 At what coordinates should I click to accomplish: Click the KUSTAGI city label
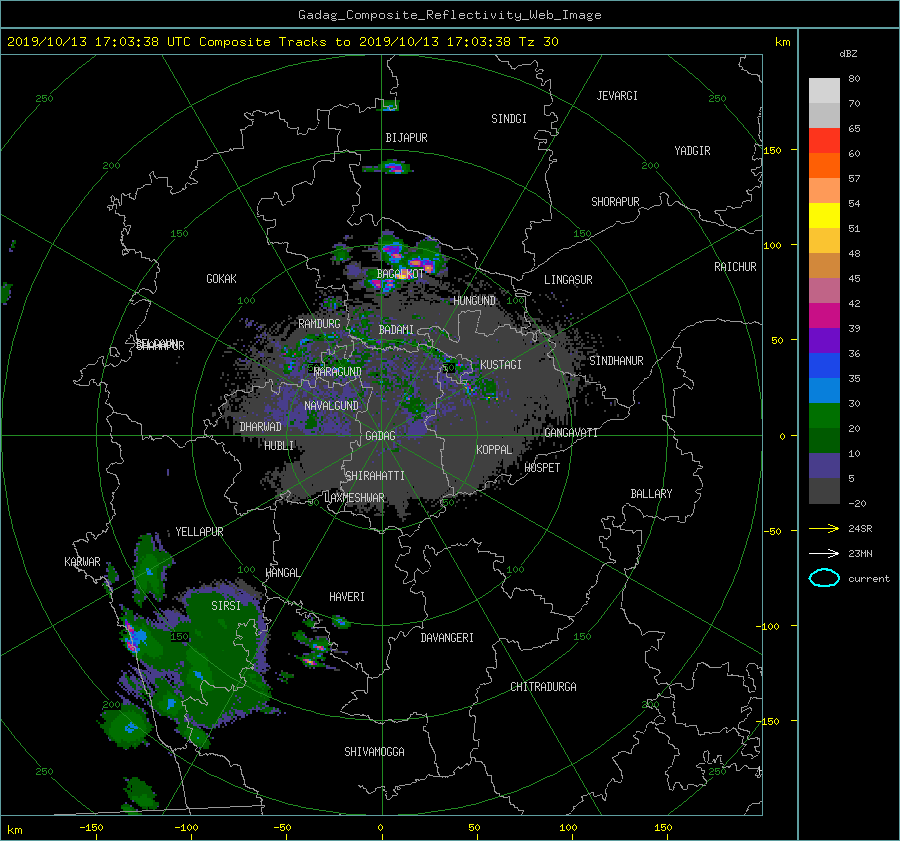point(501,365)
